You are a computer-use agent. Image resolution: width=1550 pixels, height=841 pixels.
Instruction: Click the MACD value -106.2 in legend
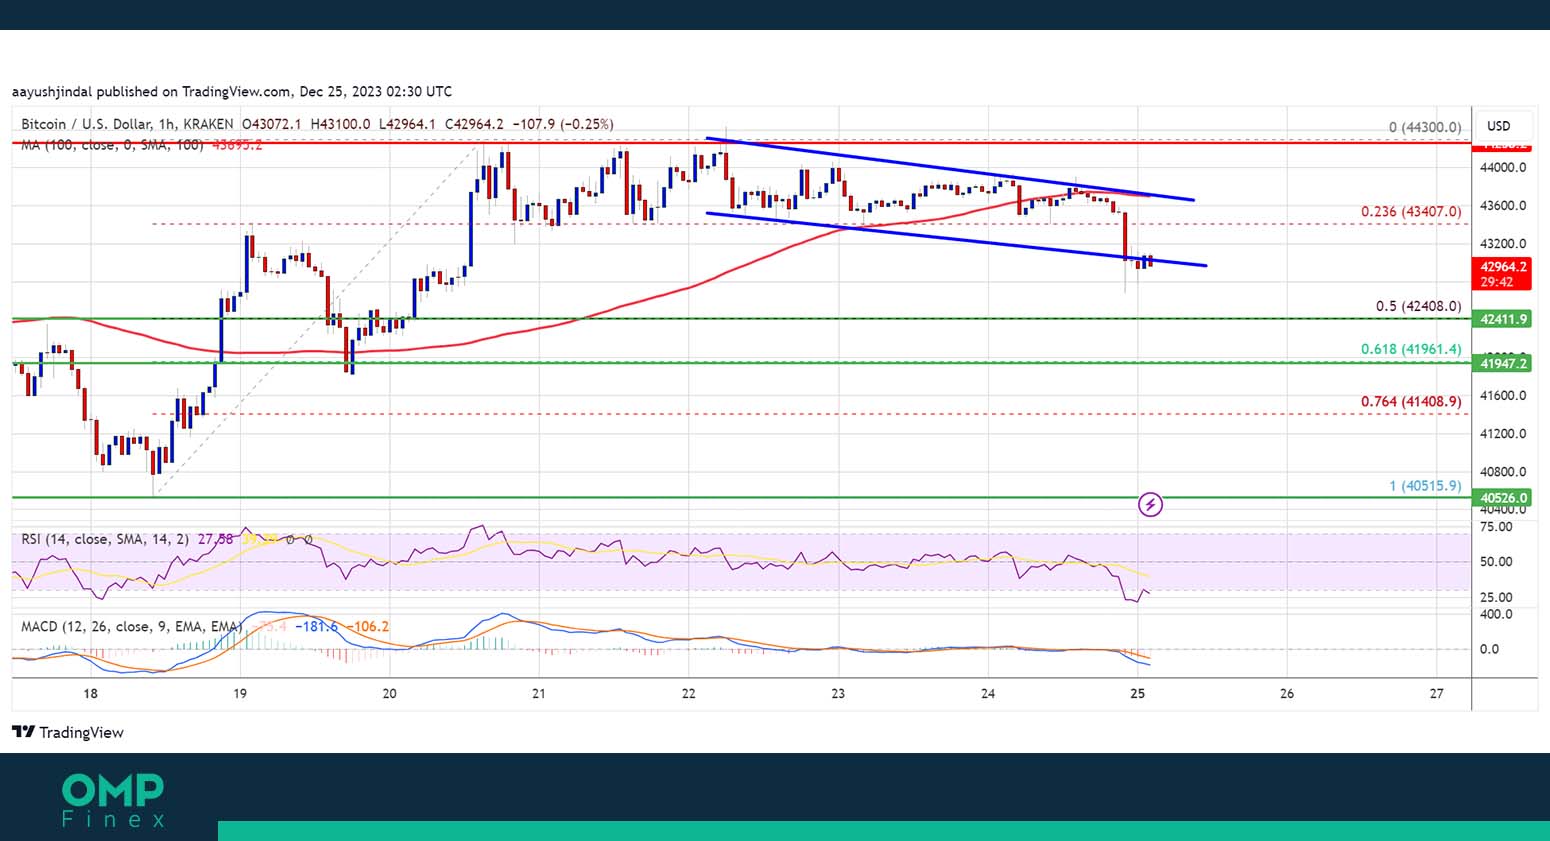pyautogui.click(x=368, y=626)
